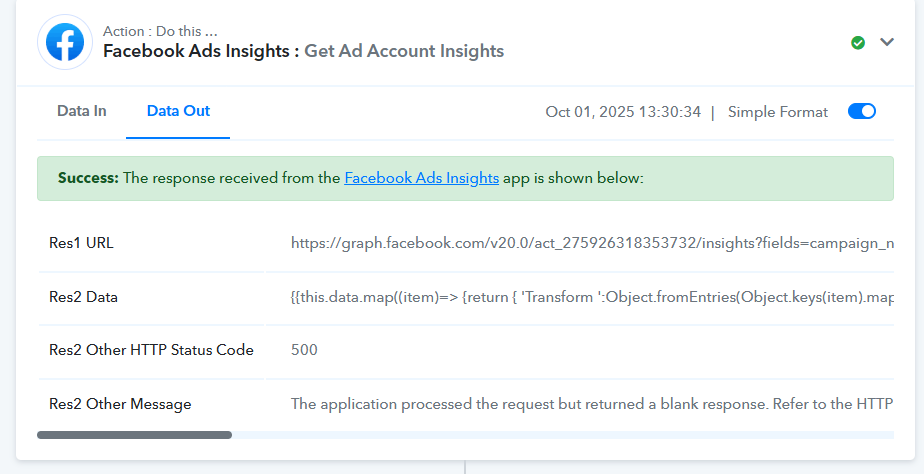924x474 pixels.
Task: Click the Res2 Other Message label
Action: [120, 404]
